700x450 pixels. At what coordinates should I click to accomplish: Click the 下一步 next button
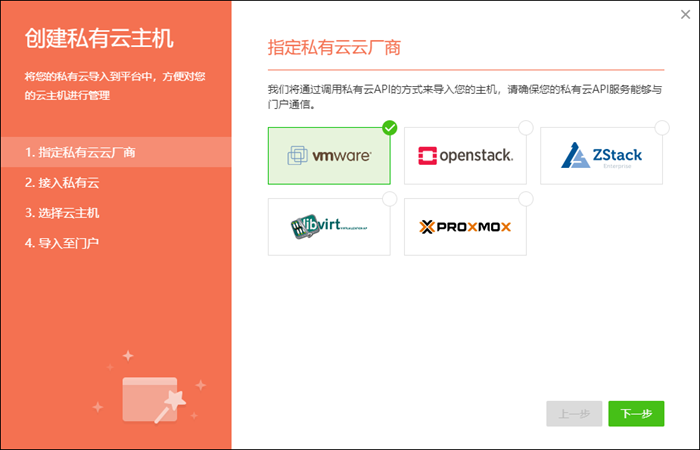pos(636,414)
